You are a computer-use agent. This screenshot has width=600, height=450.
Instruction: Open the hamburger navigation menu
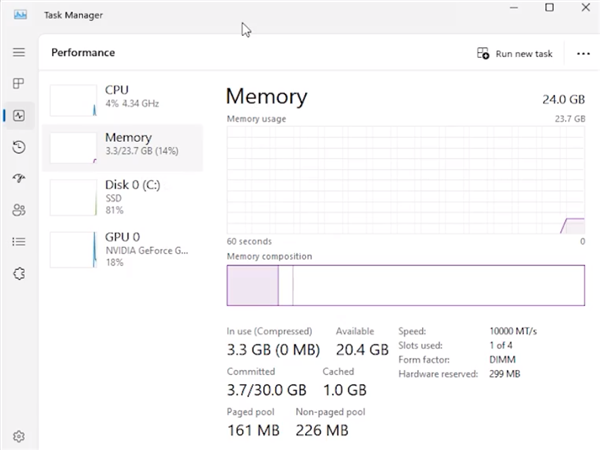(18, 52)
